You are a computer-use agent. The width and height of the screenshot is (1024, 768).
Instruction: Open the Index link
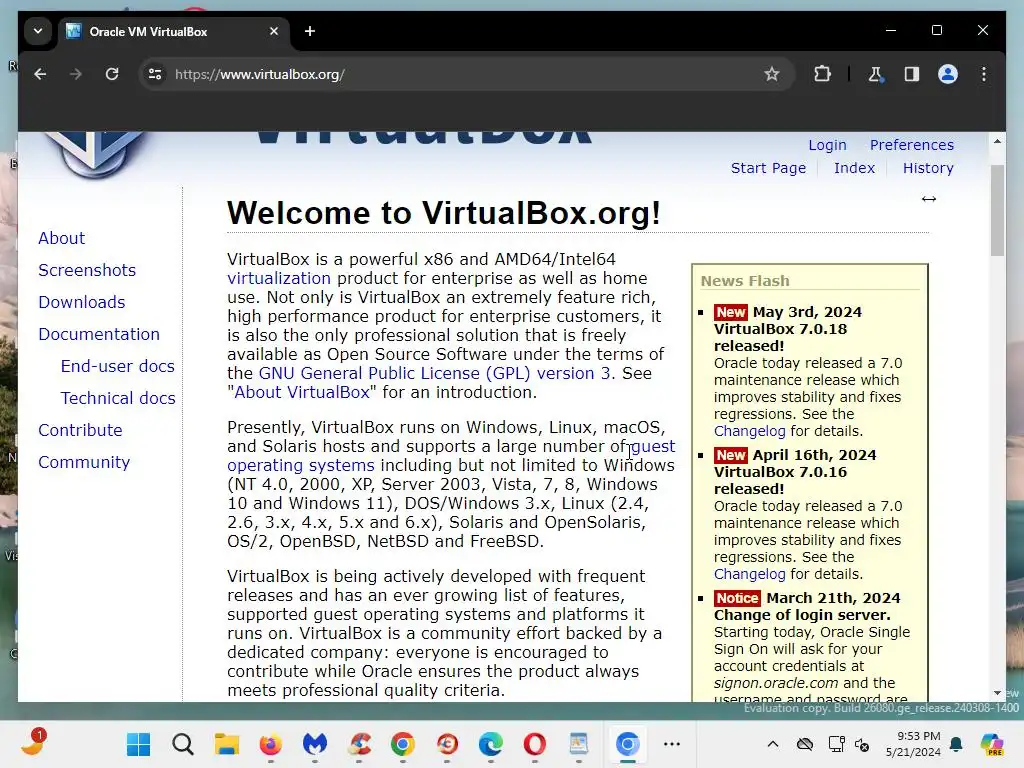click(x=854, y=168)
